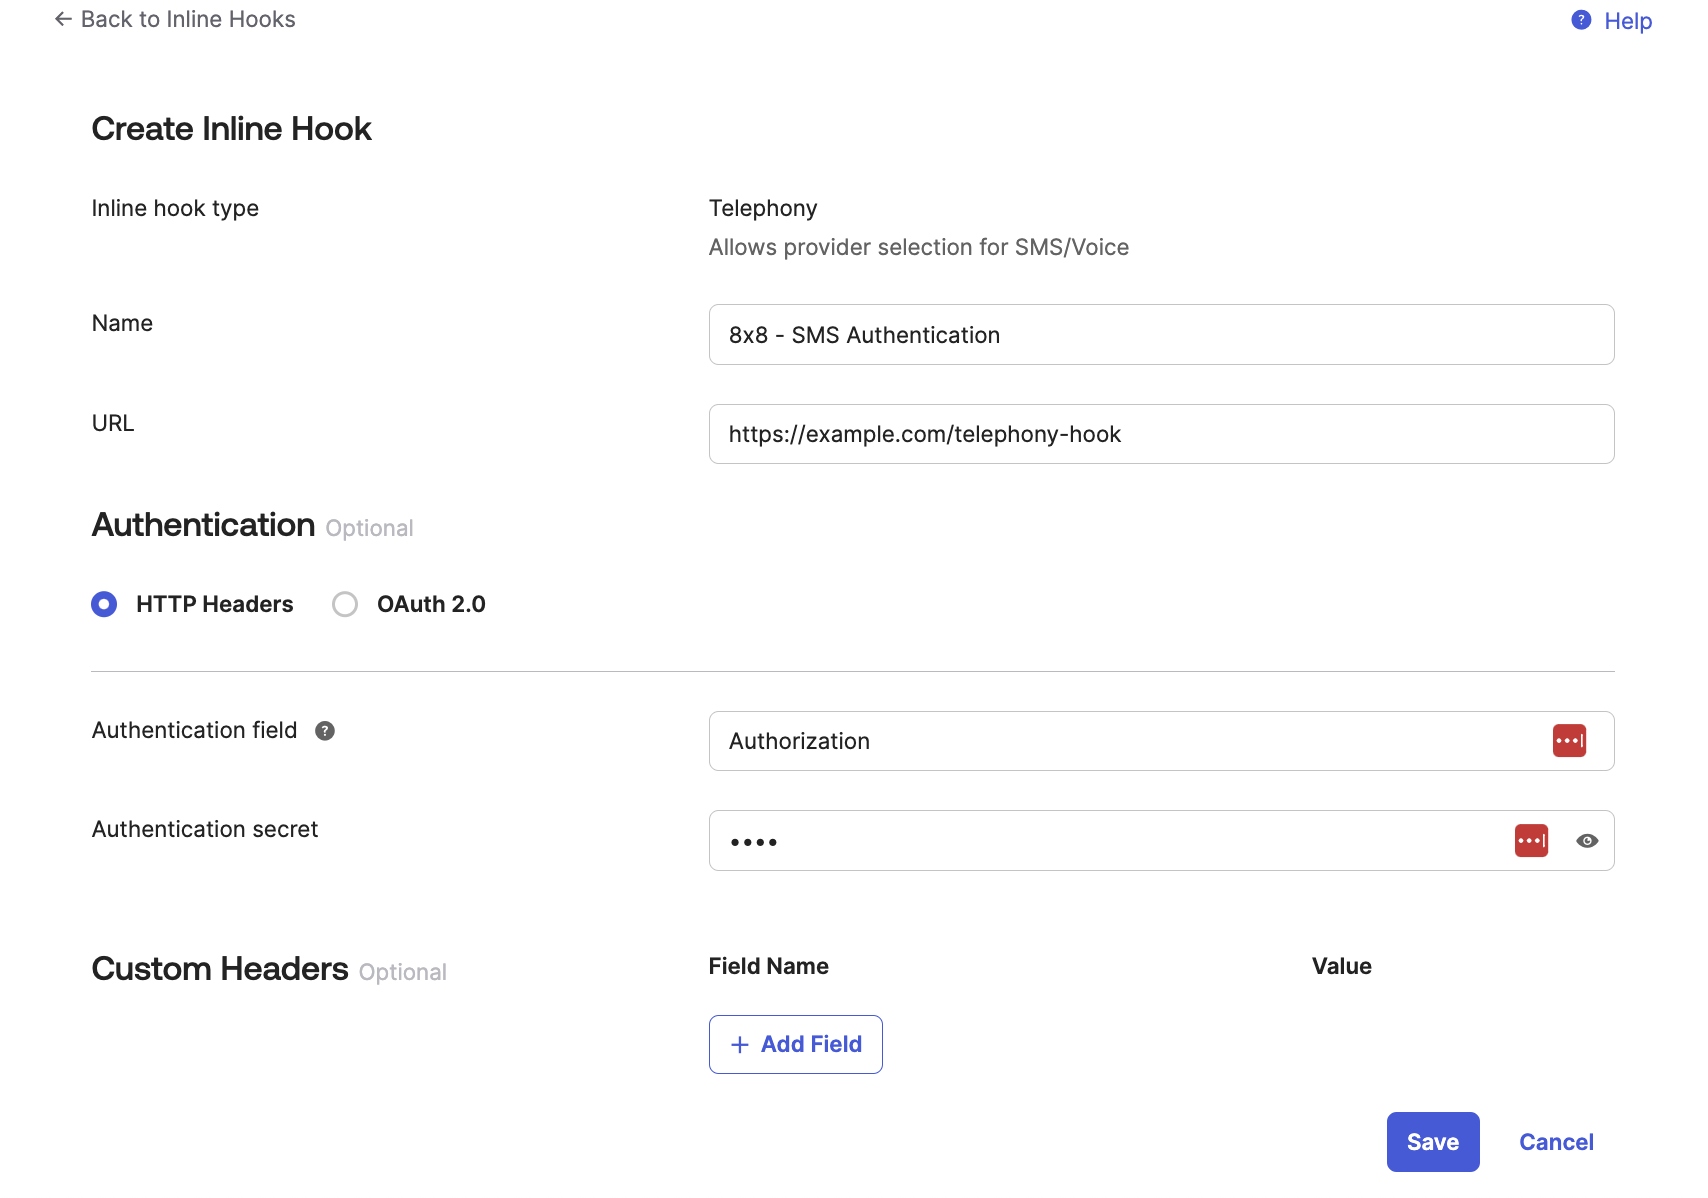Open the Help link text
The width and height of the screenshot is (1708, 1198).
pyautogui.click(x=1627, y=21)
